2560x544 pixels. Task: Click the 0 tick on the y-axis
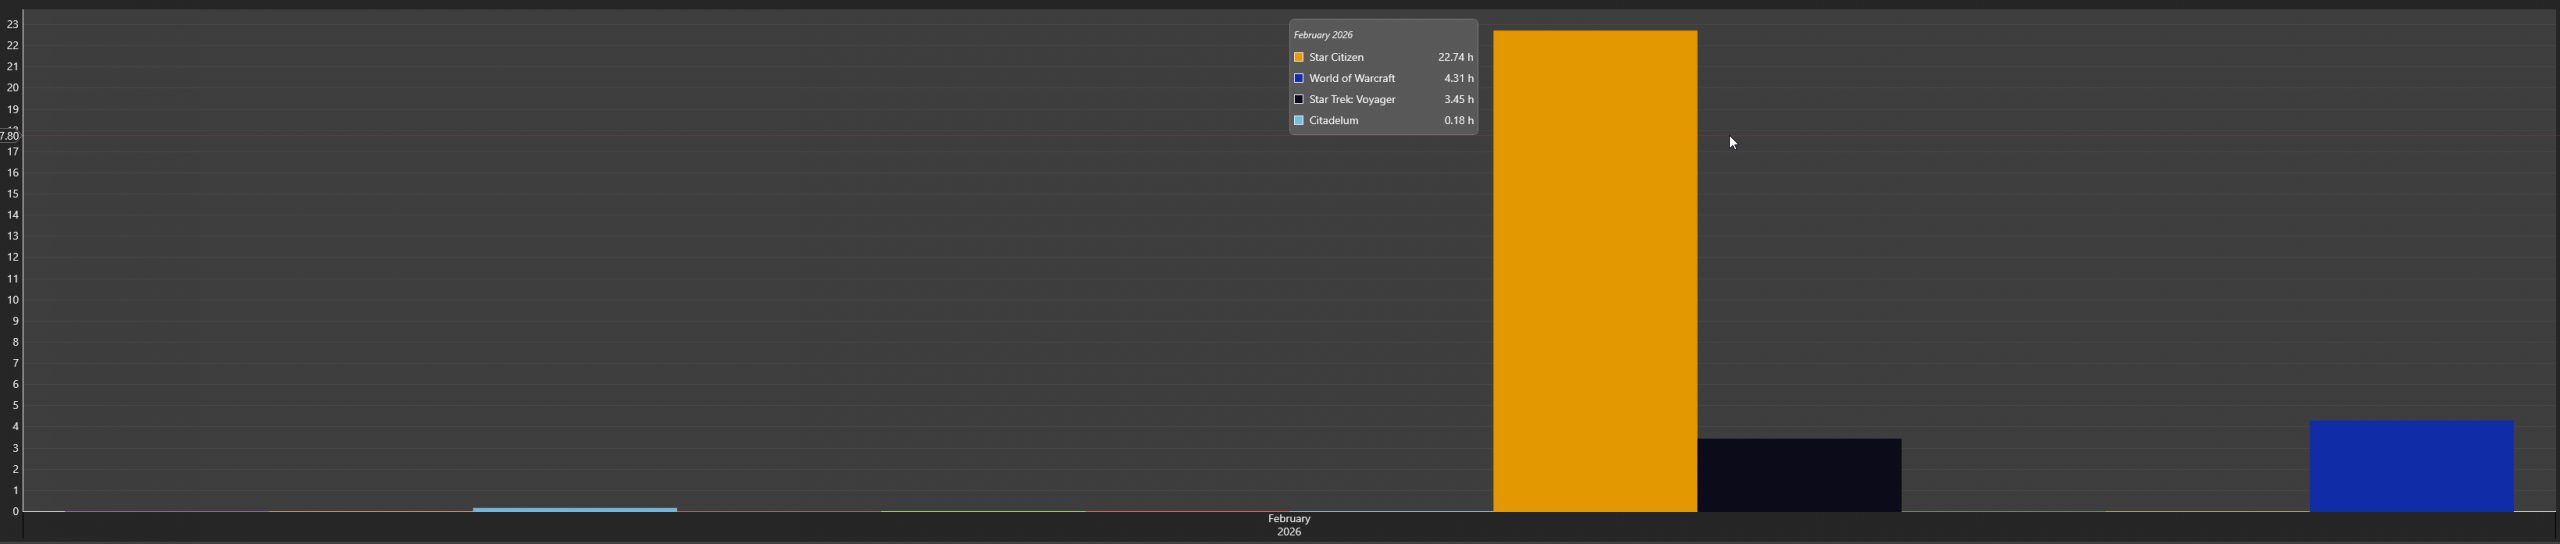click(x=16, y=511)
